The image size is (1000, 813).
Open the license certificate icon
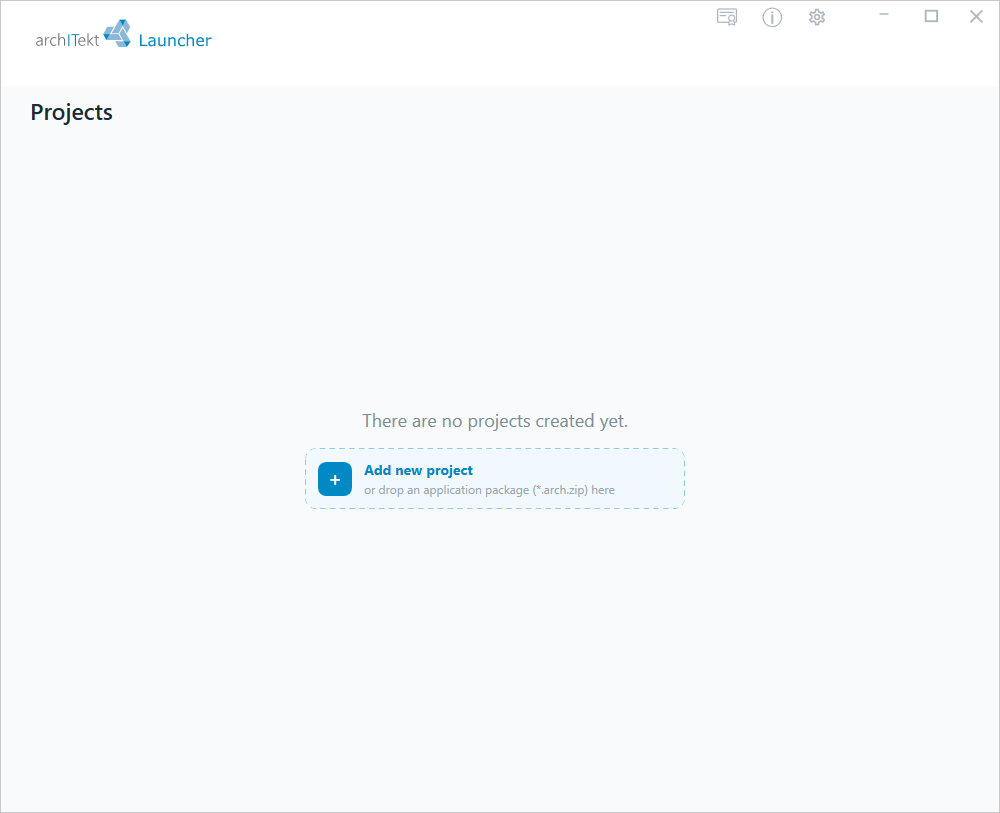point(726,17)
